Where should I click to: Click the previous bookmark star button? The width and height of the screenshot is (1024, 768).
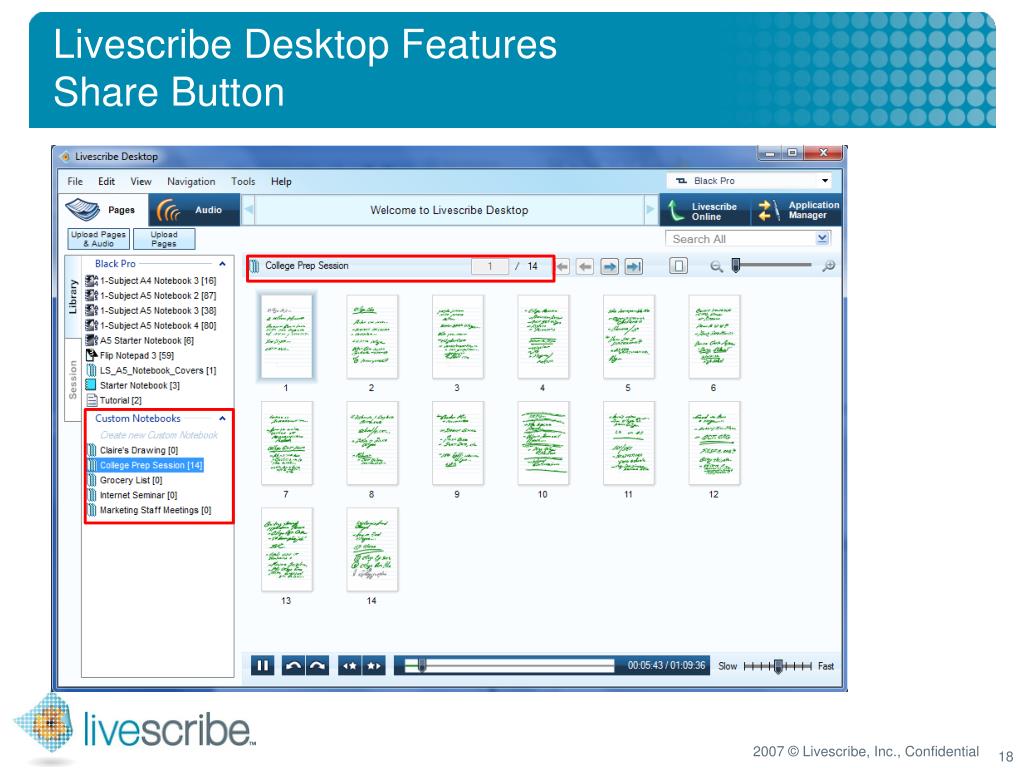(349, 665)
